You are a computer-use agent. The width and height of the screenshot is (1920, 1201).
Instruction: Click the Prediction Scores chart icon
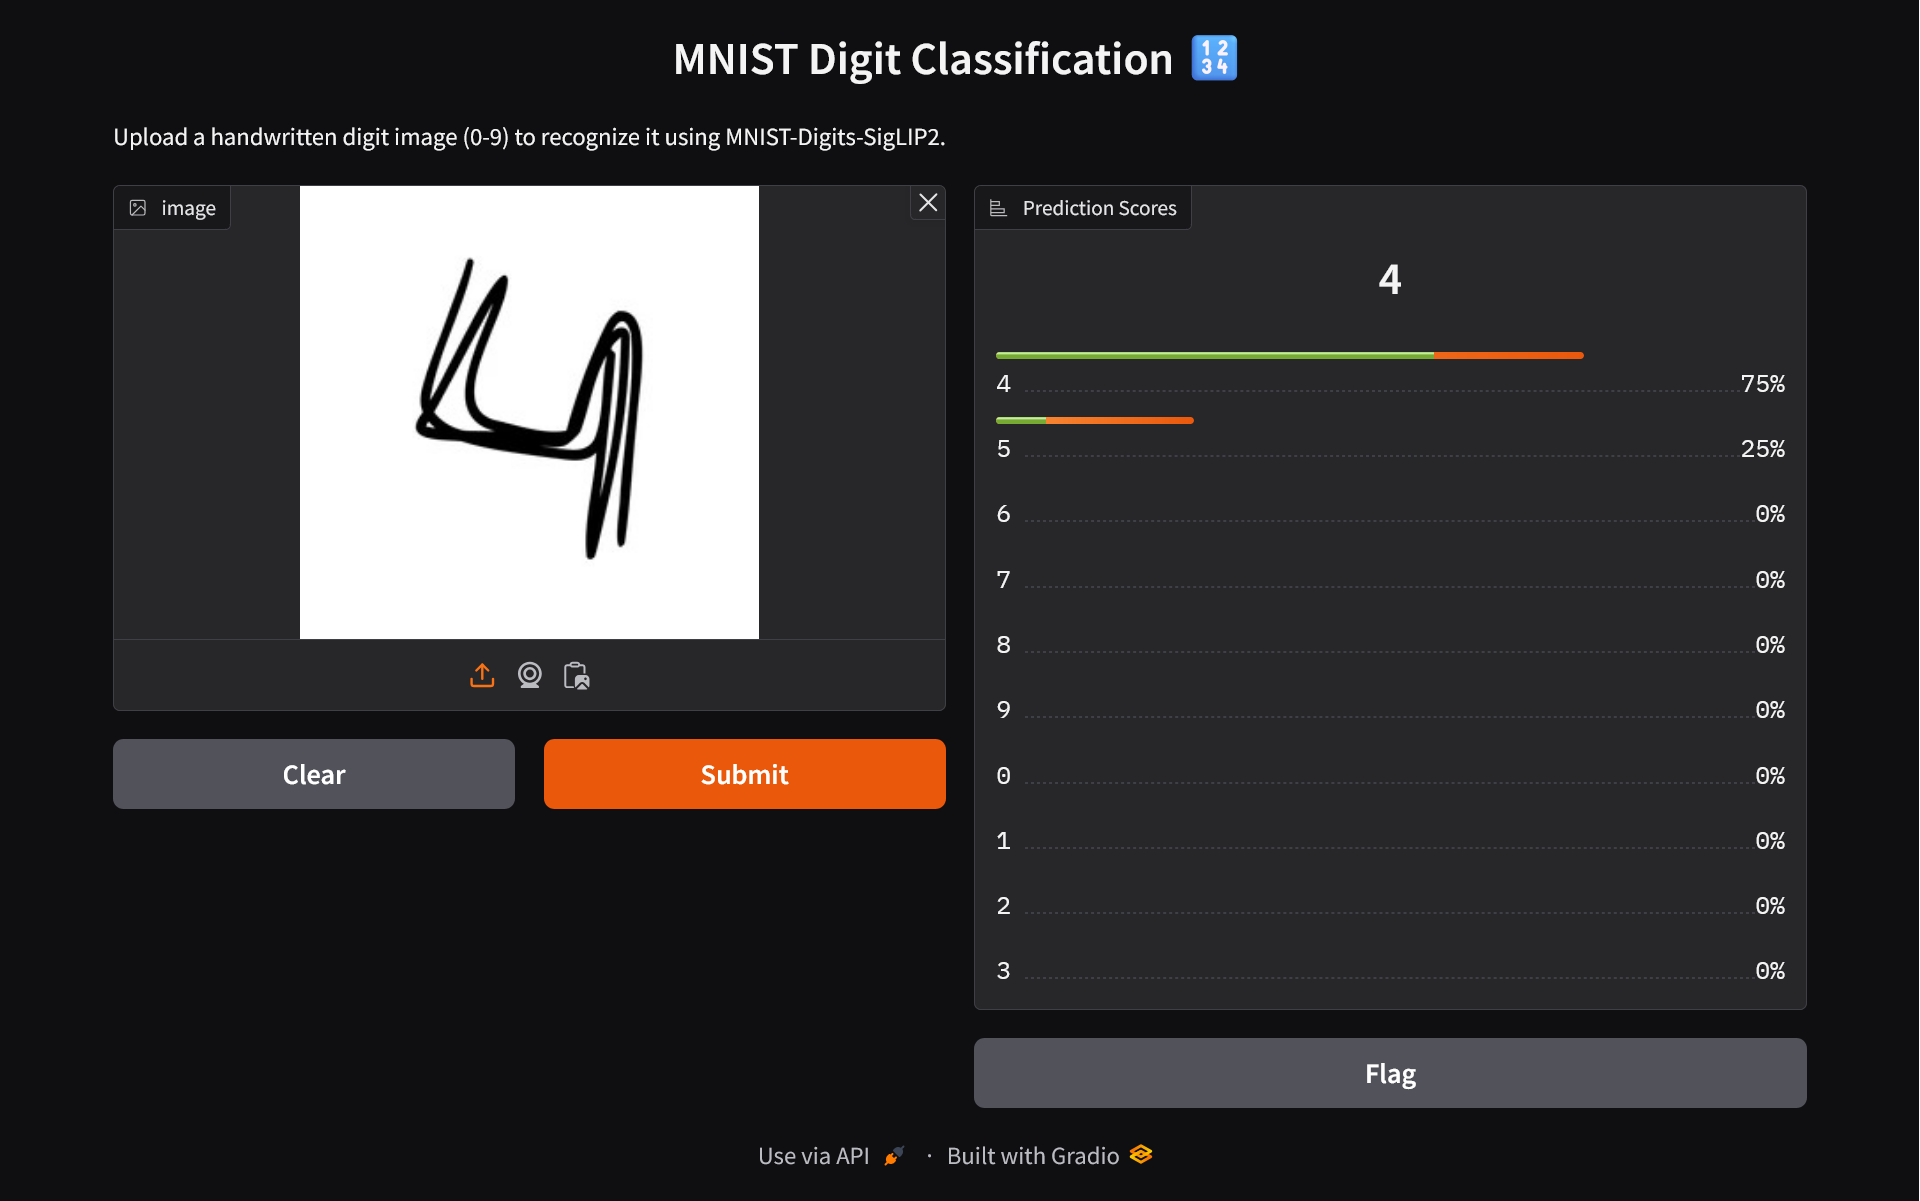pos(997,208)
